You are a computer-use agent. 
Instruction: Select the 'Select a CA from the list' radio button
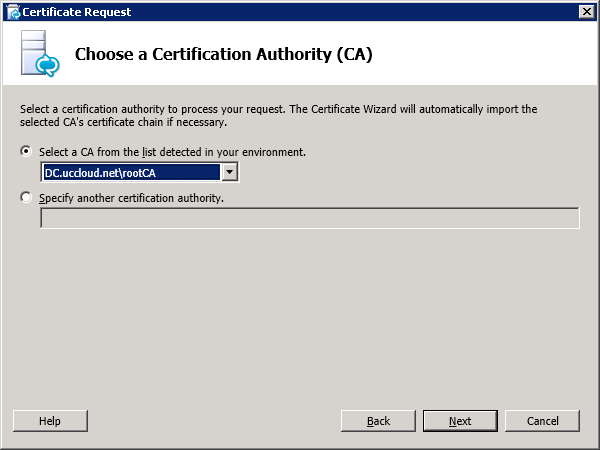(x=26, y=152)
